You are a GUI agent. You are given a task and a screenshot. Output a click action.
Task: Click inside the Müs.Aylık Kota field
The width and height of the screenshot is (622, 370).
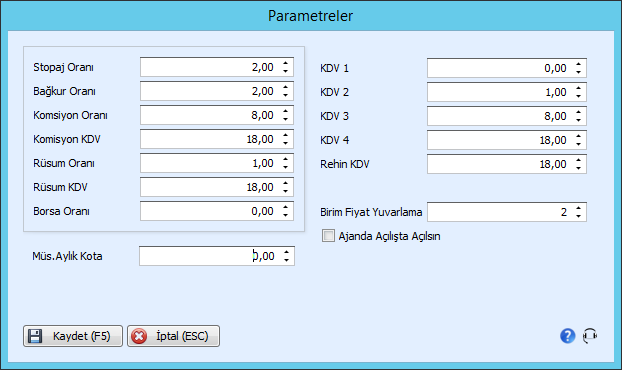click(217, 256)
